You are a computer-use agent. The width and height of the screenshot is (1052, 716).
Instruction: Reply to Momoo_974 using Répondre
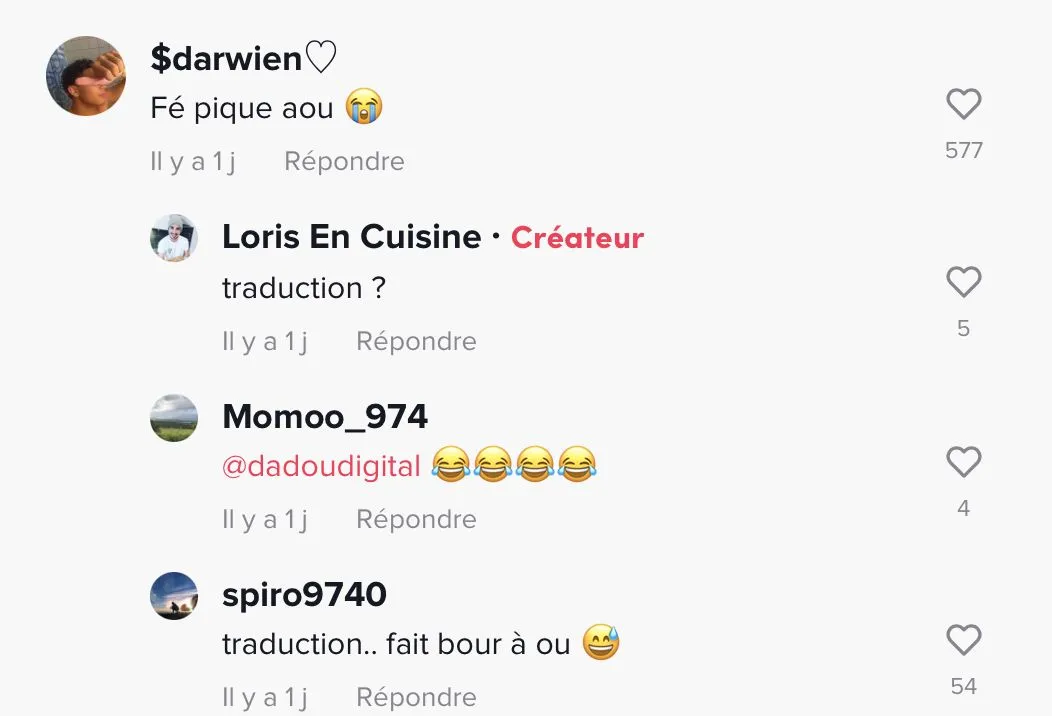tap(416, 519)
